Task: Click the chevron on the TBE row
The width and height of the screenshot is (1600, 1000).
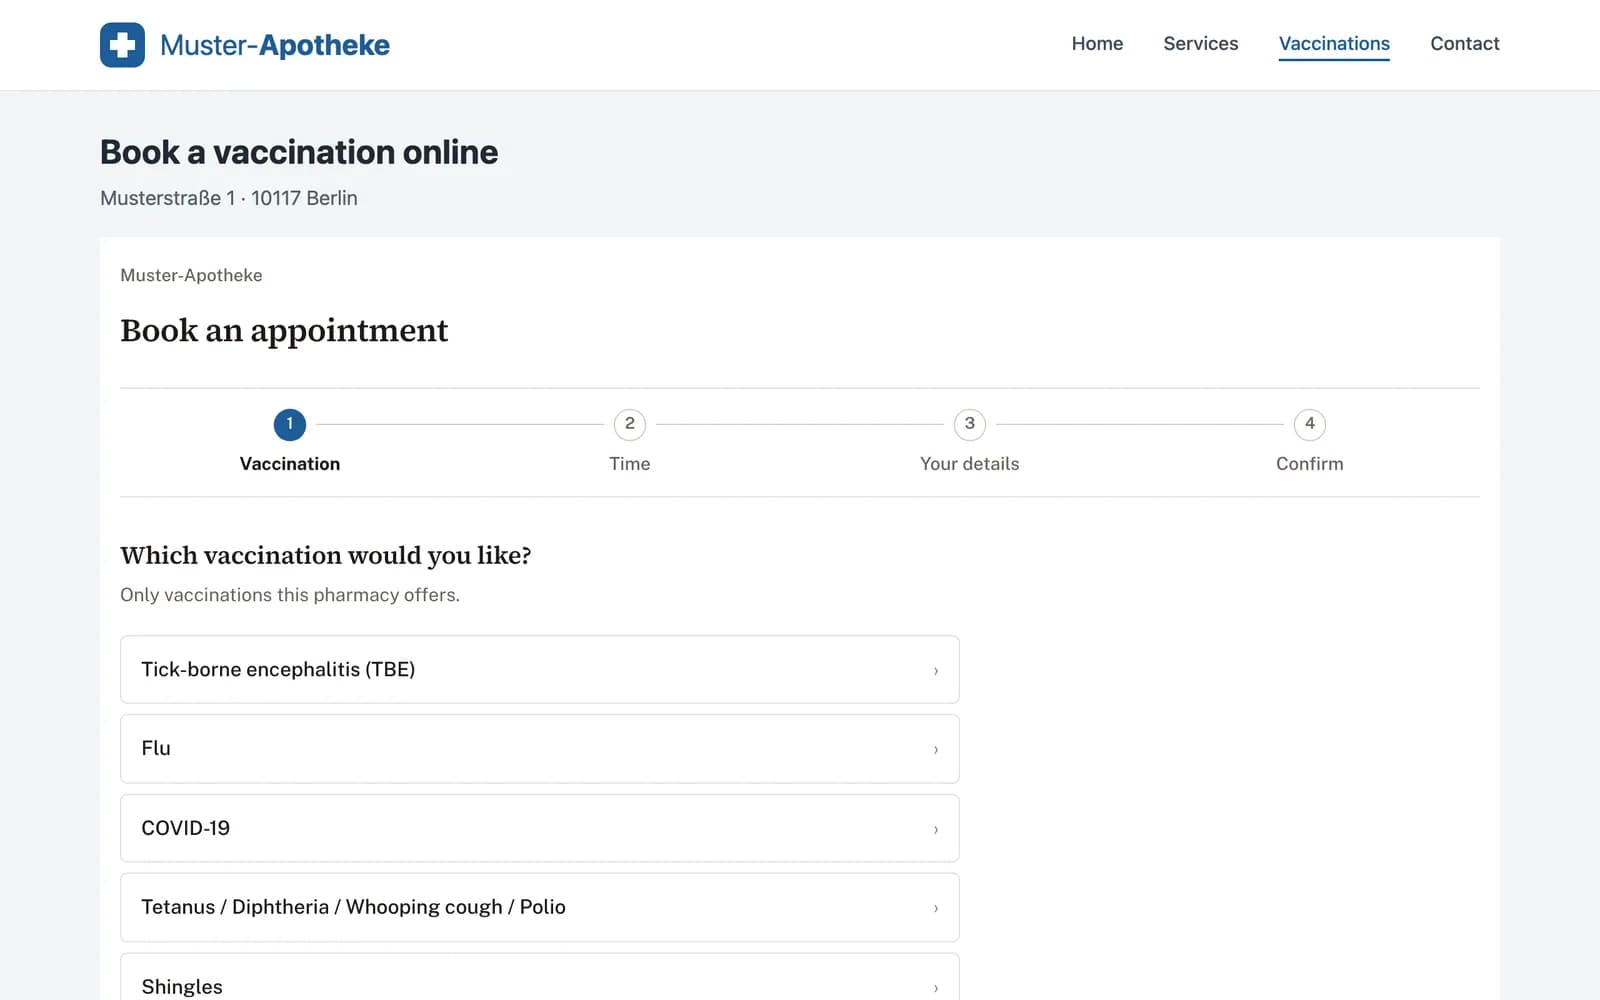Action: tap(936, 671)
